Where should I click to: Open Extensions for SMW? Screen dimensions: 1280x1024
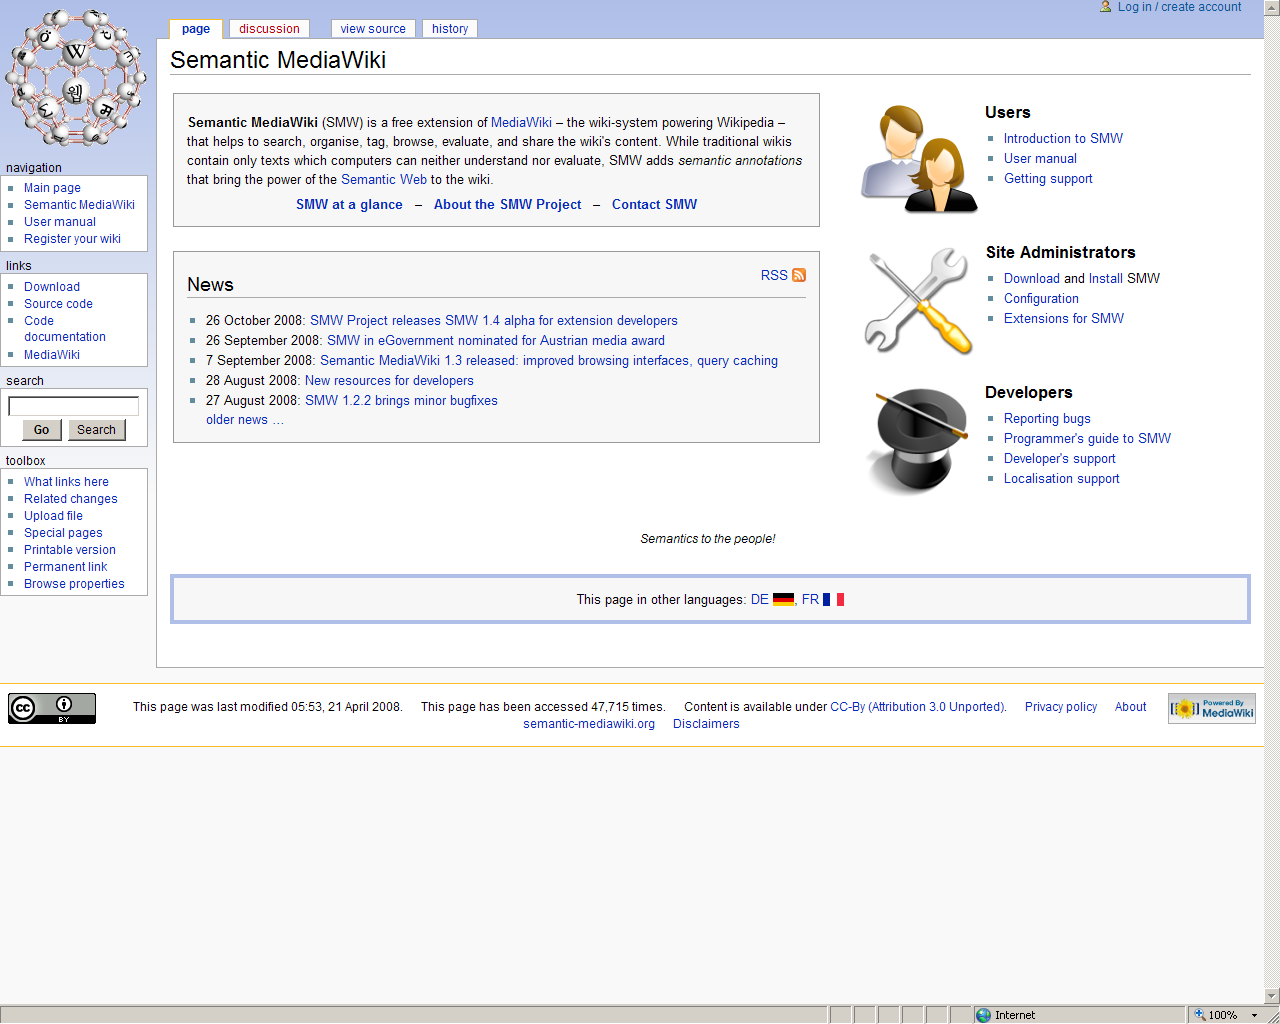(1064, 319)
